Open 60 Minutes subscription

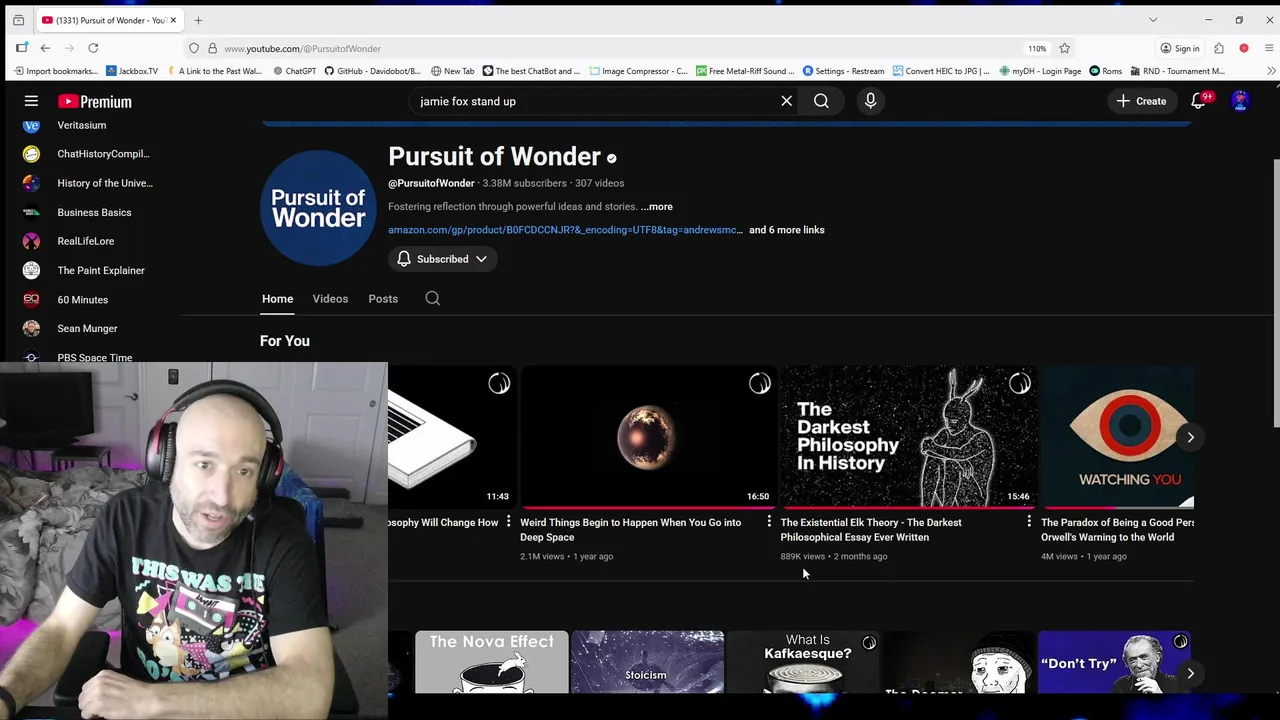pyautogui.click(x=85, y=299)
